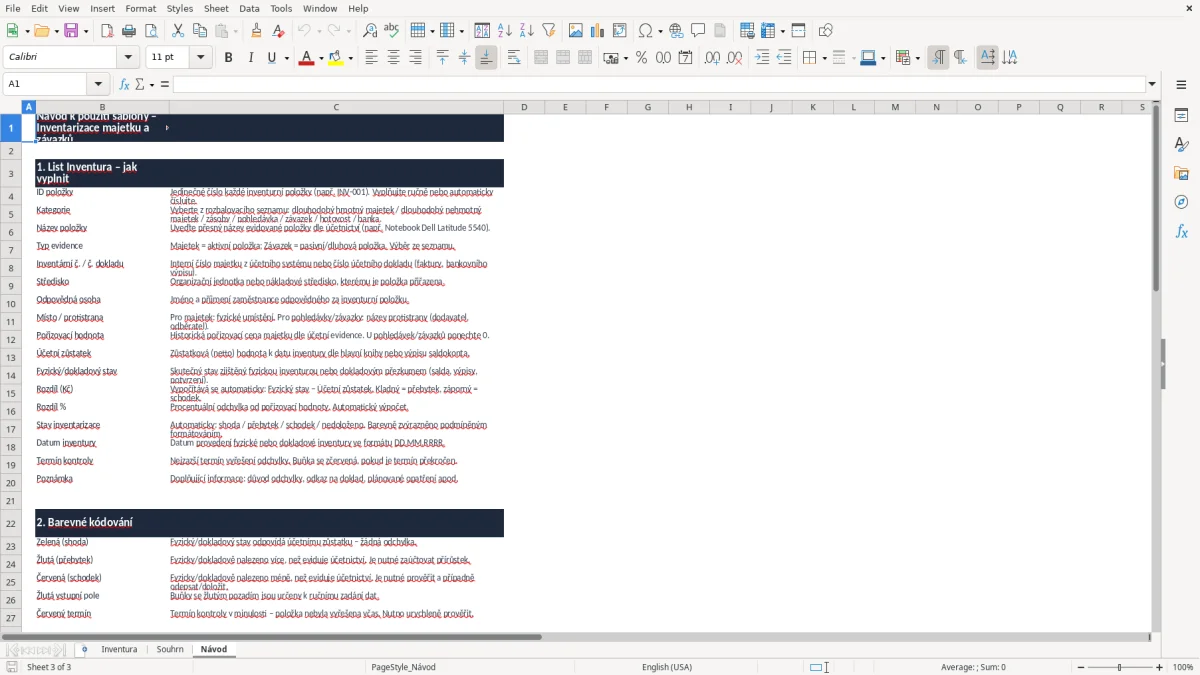This screenshot has height=675, width=1200.
Task: Open the Function Wizard icon
Action: click(124, 84)
